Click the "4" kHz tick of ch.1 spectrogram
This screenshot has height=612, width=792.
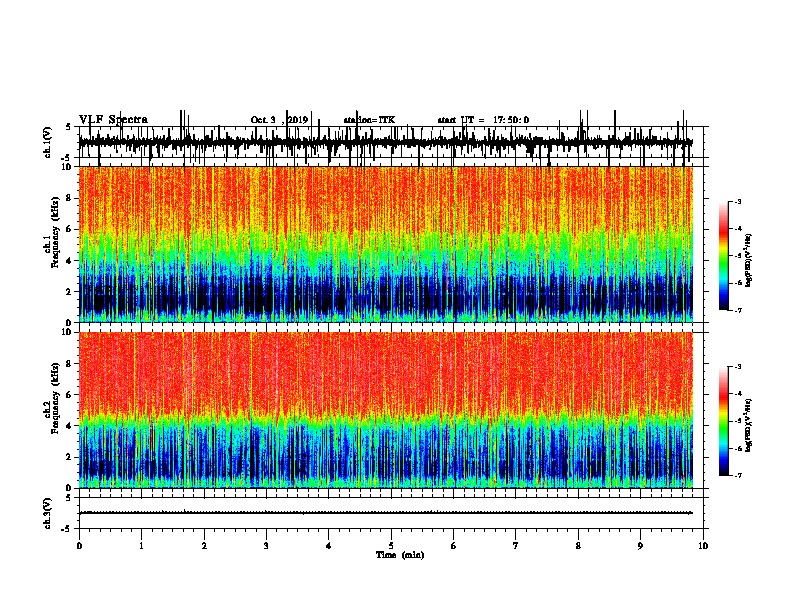tap(69, 261)
